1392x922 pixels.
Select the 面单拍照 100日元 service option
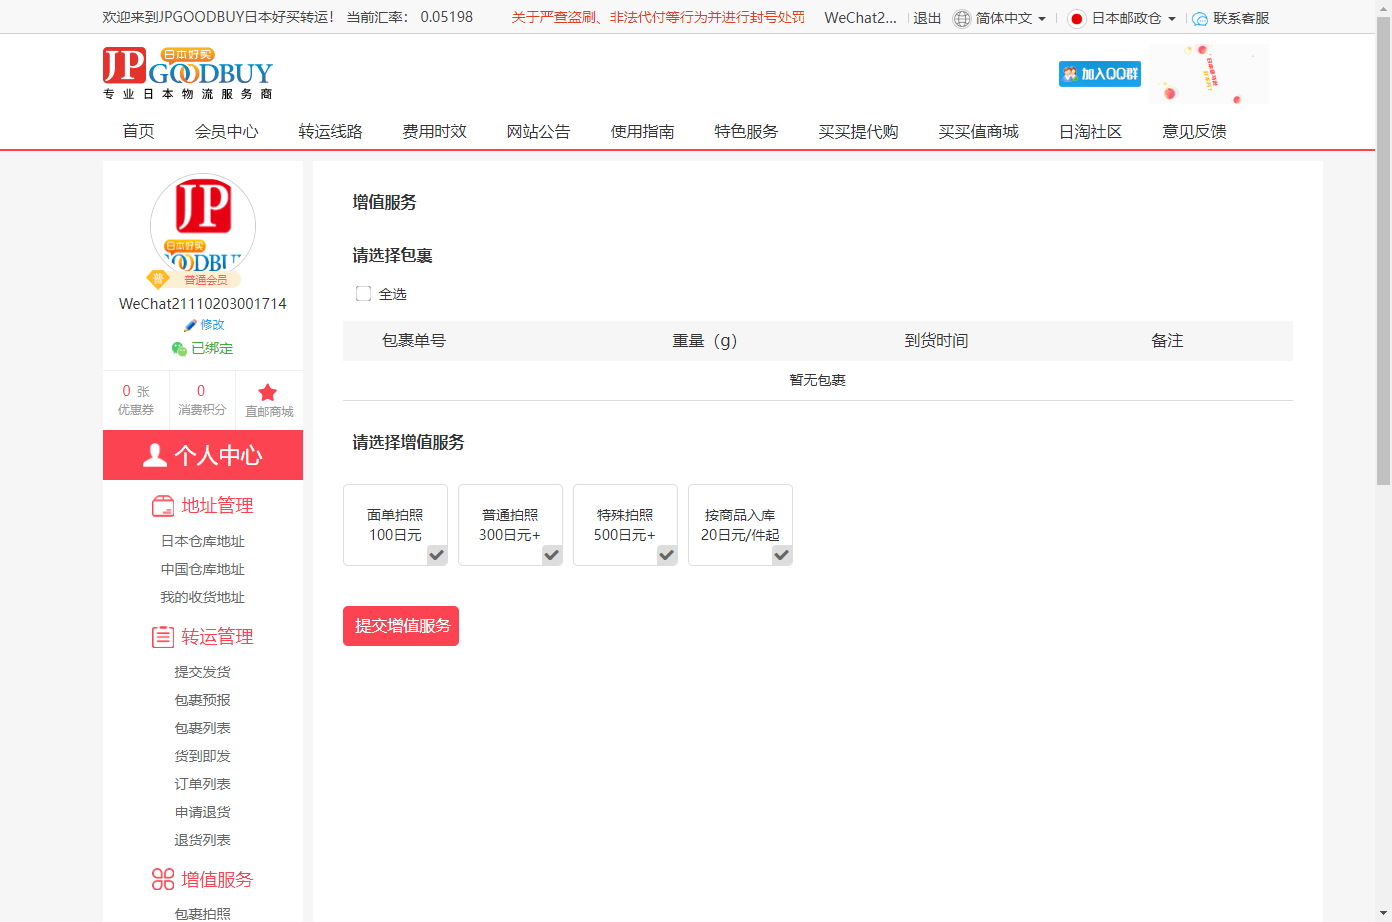pos(395,525)
